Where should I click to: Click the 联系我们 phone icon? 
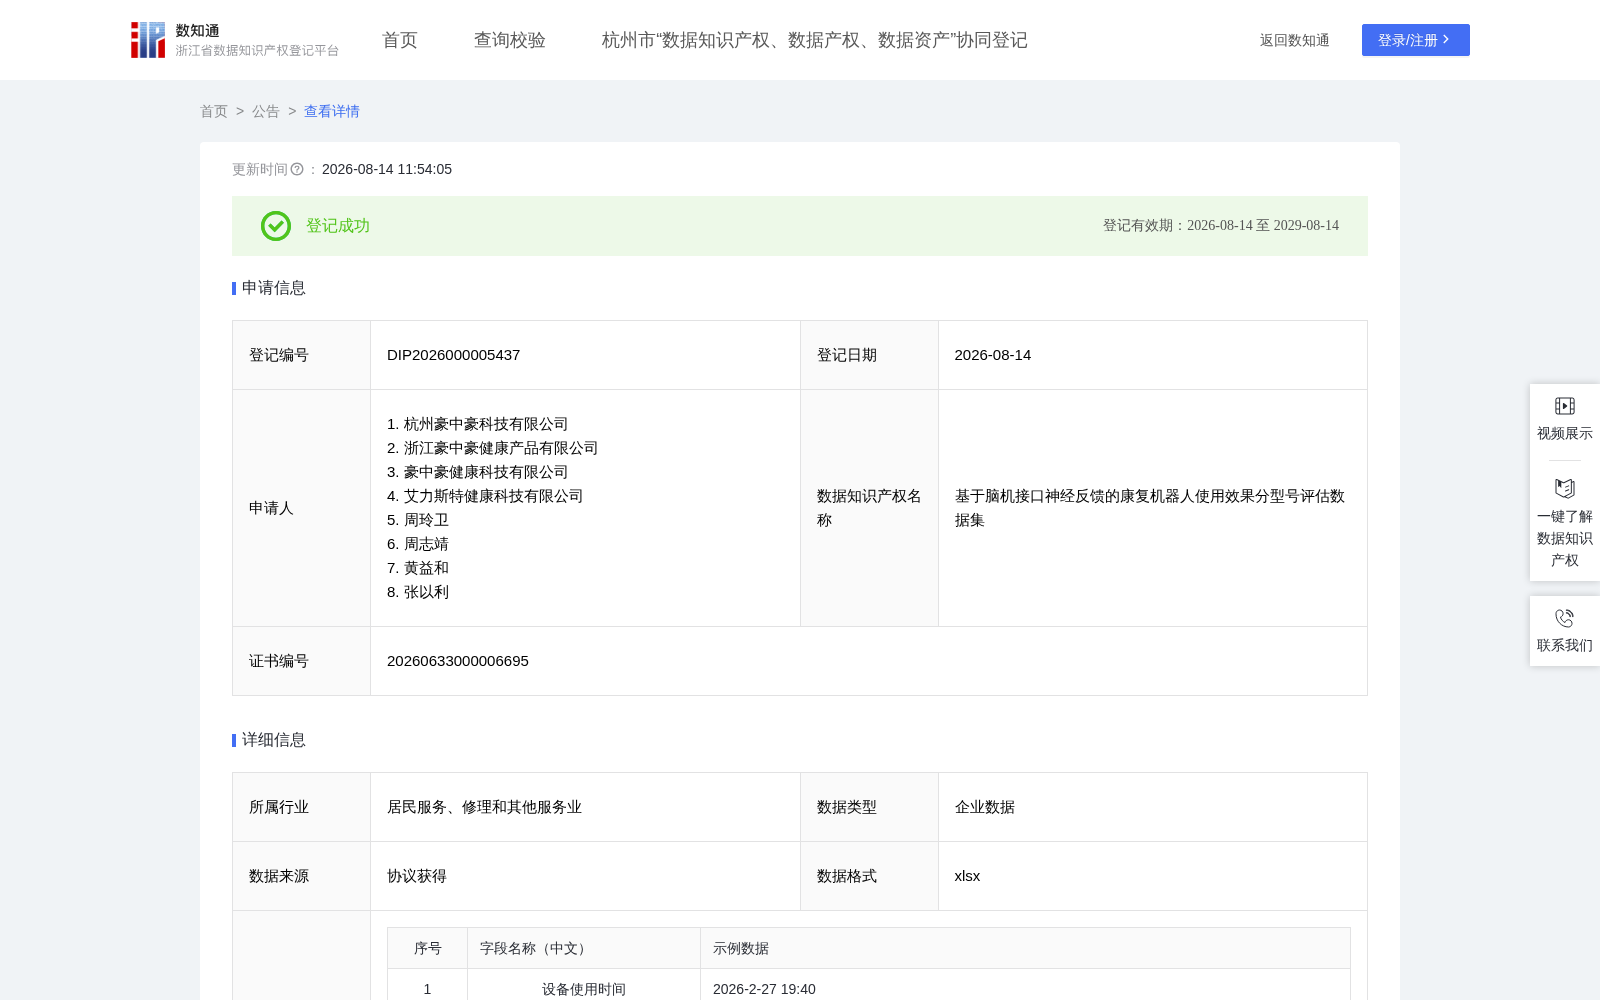click(1565, 618)
